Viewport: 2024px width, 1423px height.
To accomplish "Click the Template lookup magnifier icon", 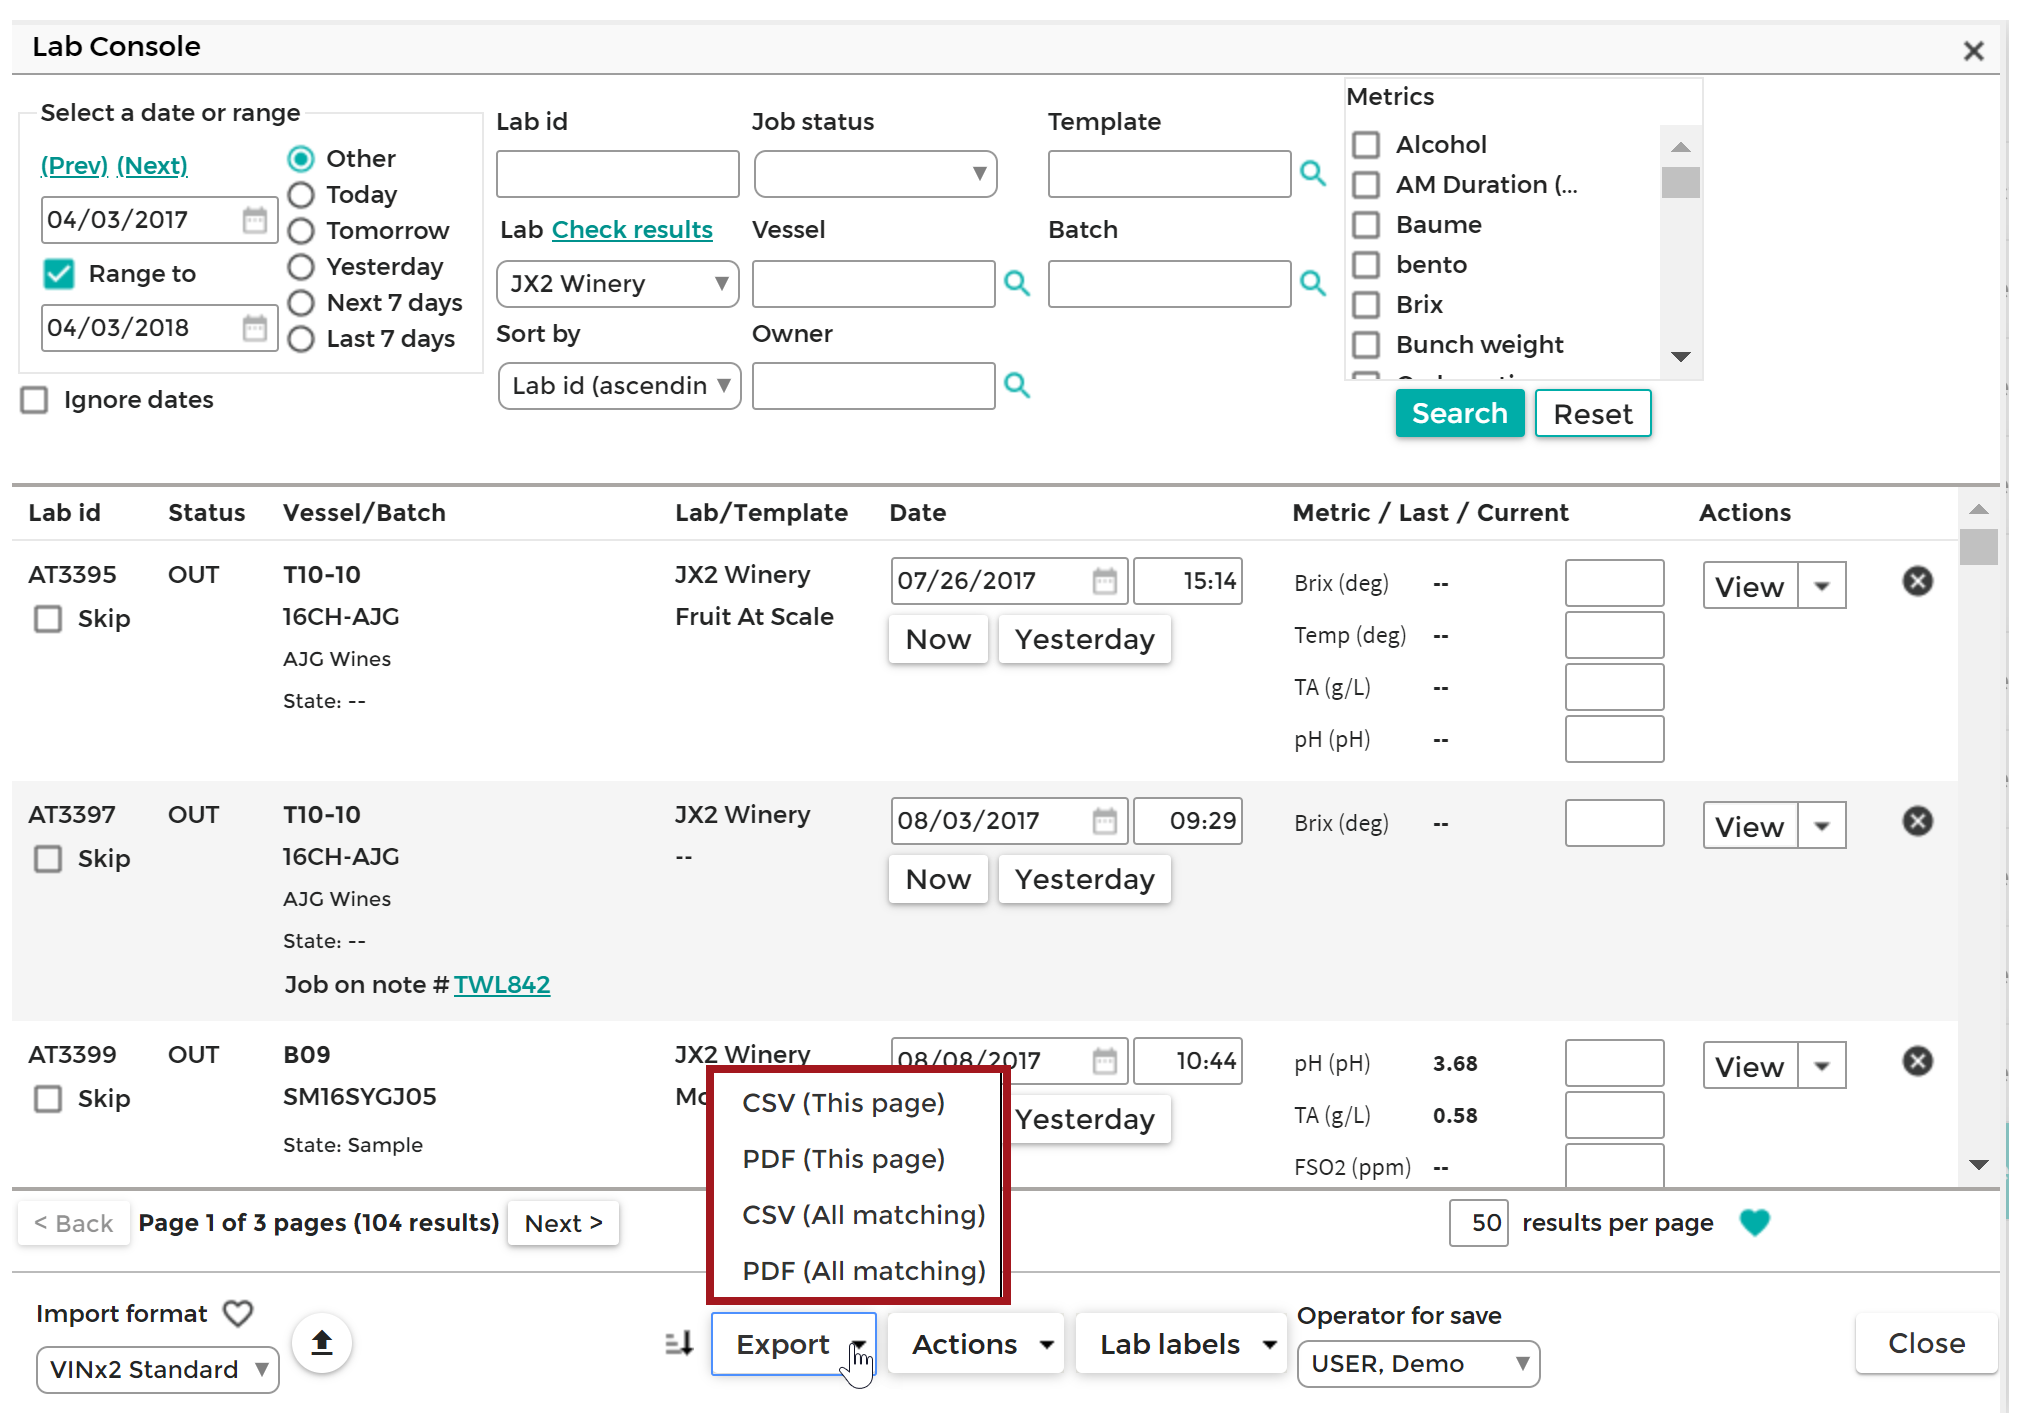I will coord(1313,173).
